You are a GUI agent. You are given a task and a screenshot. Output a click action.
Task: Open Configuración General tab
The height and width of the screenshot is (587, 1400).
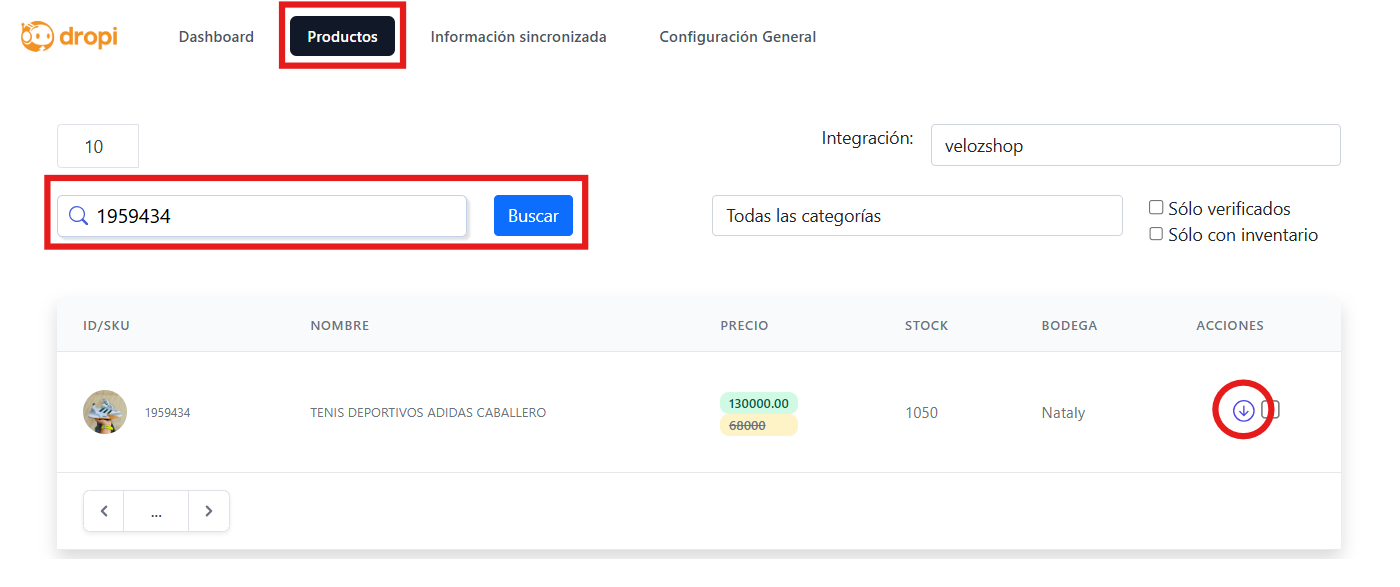point(737,37)
